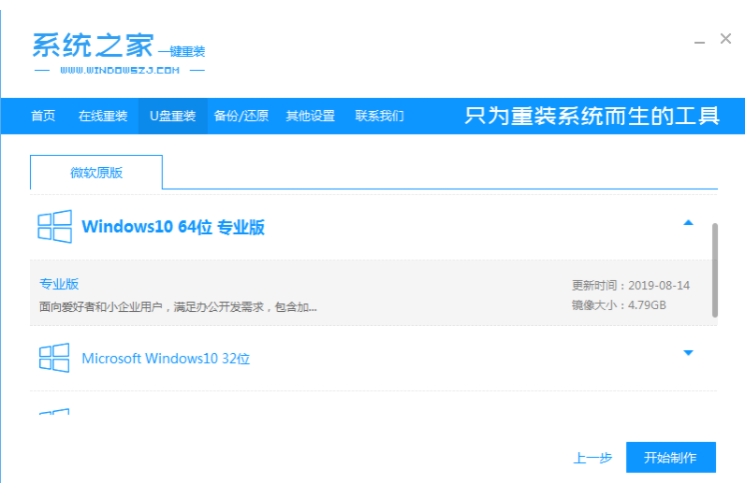Click Windows logo beside Microsoft Windows10 32位

click(54, 358)
